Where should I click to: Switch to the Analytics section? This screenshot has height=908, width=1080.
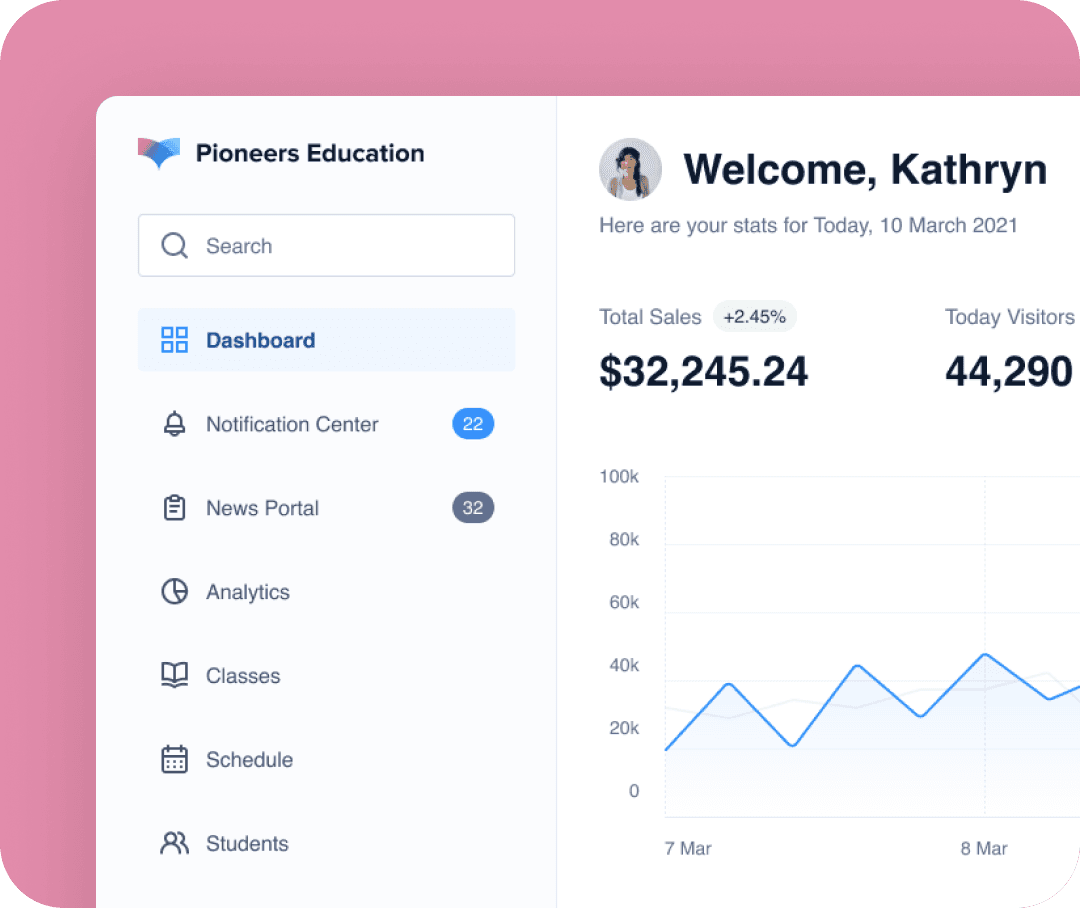[248, 592]
